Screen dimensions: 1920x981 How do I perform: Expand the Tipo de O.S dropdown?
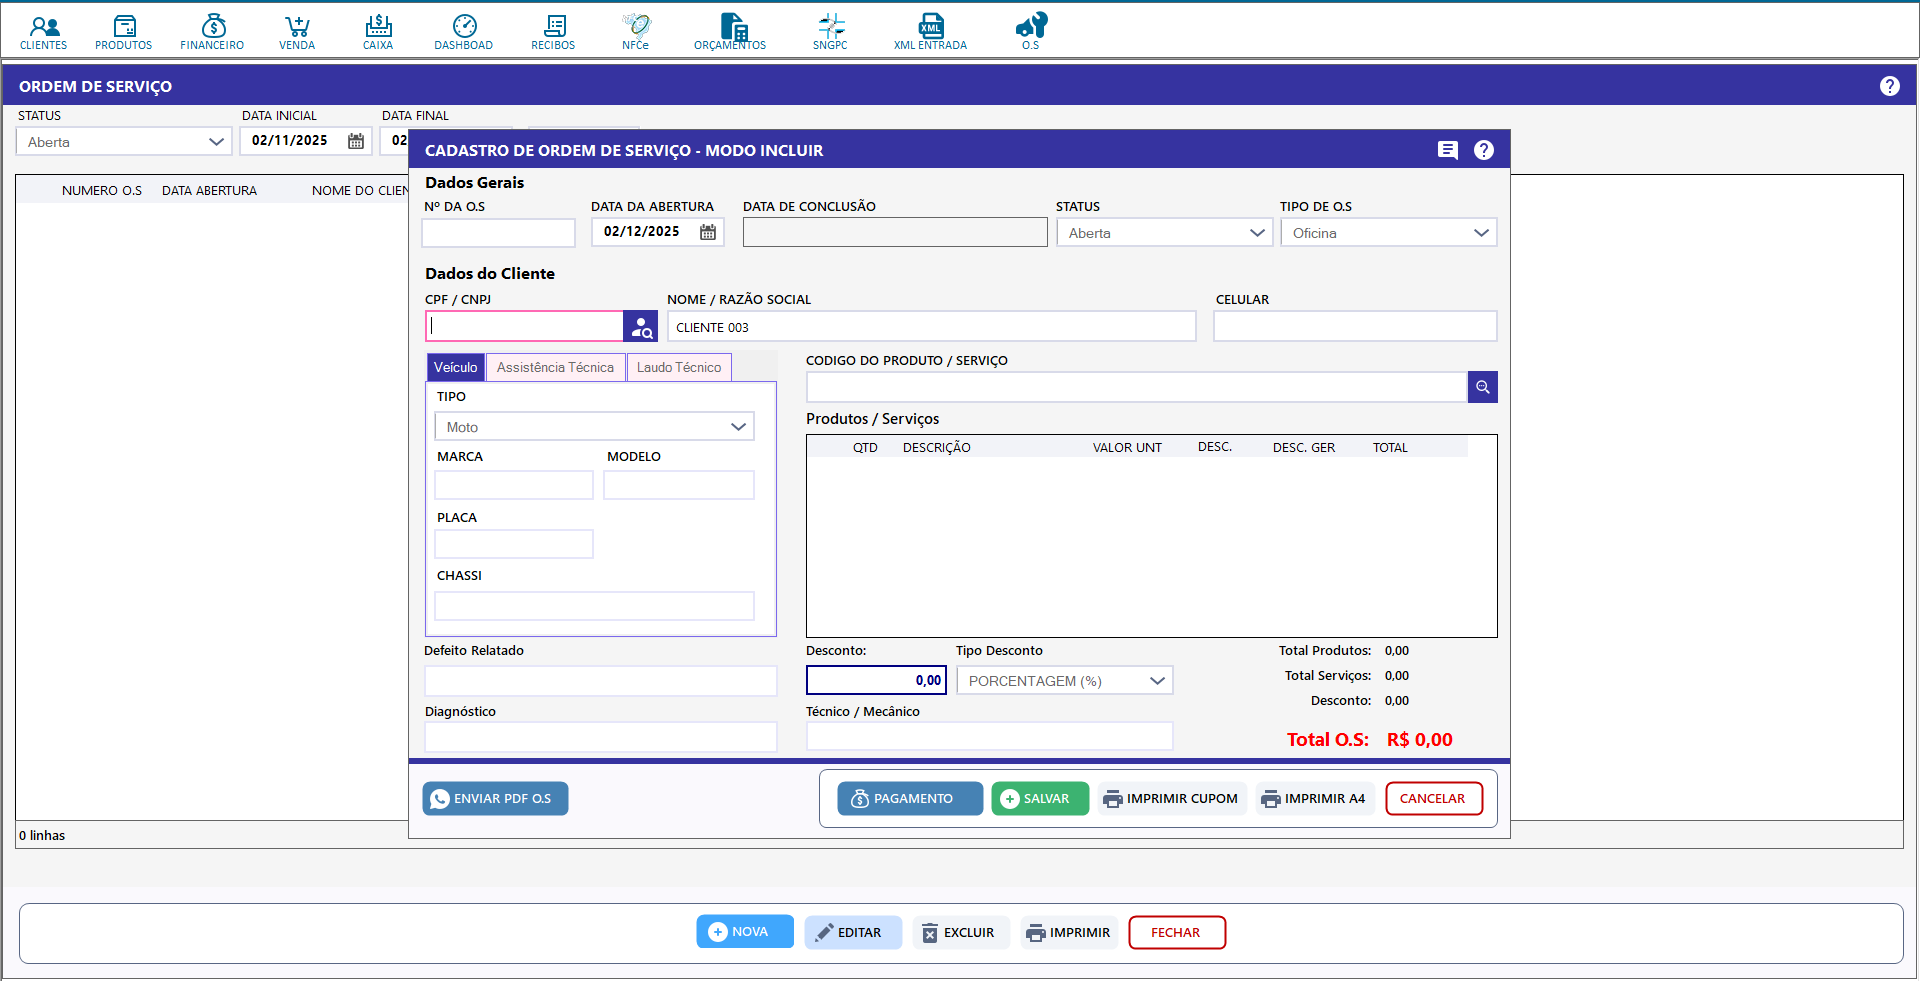coord(1388,233)
